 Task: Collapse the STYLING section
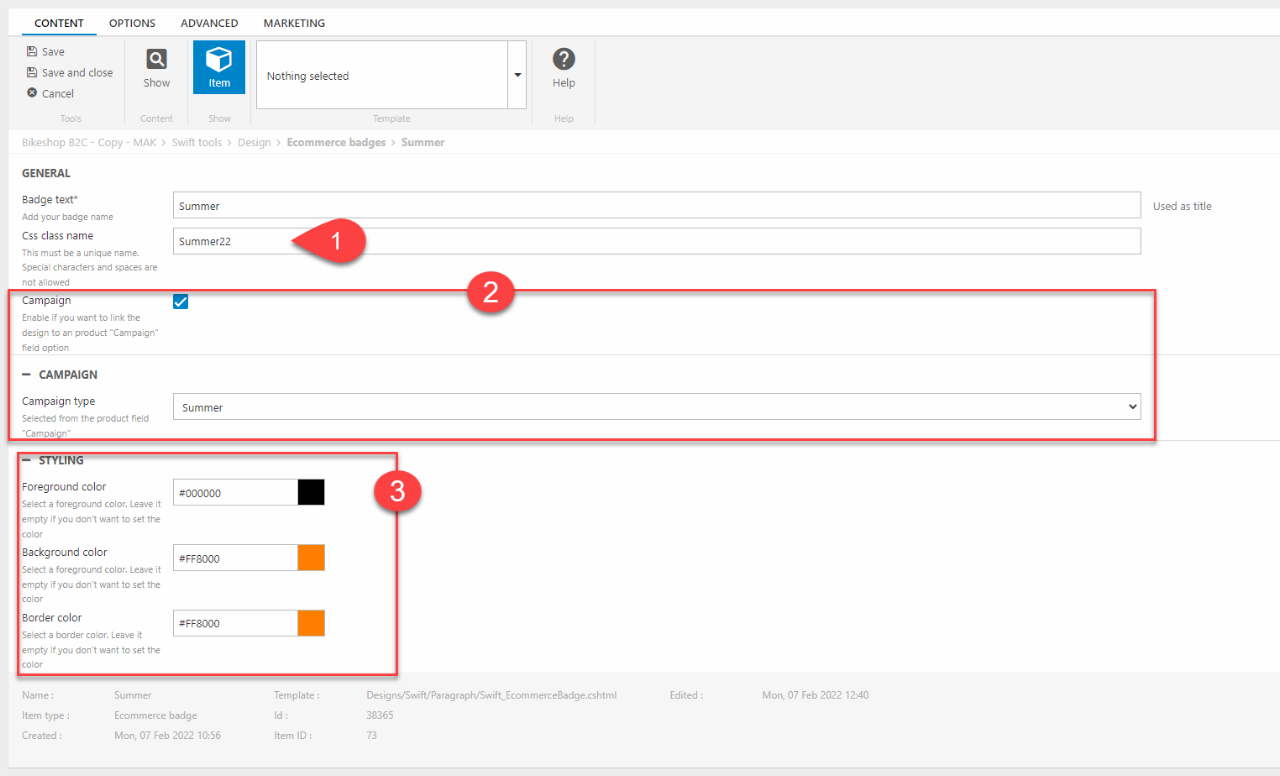click(x=27, y=460)
